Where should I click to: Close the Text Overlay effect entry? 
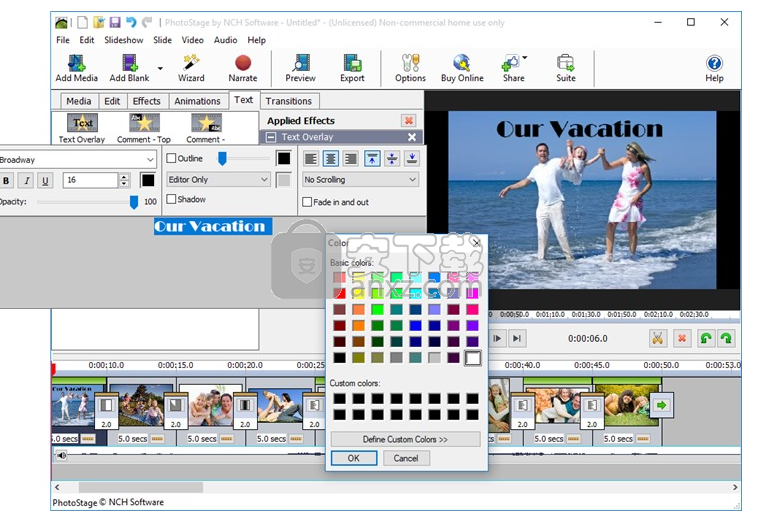click(412, 137)
